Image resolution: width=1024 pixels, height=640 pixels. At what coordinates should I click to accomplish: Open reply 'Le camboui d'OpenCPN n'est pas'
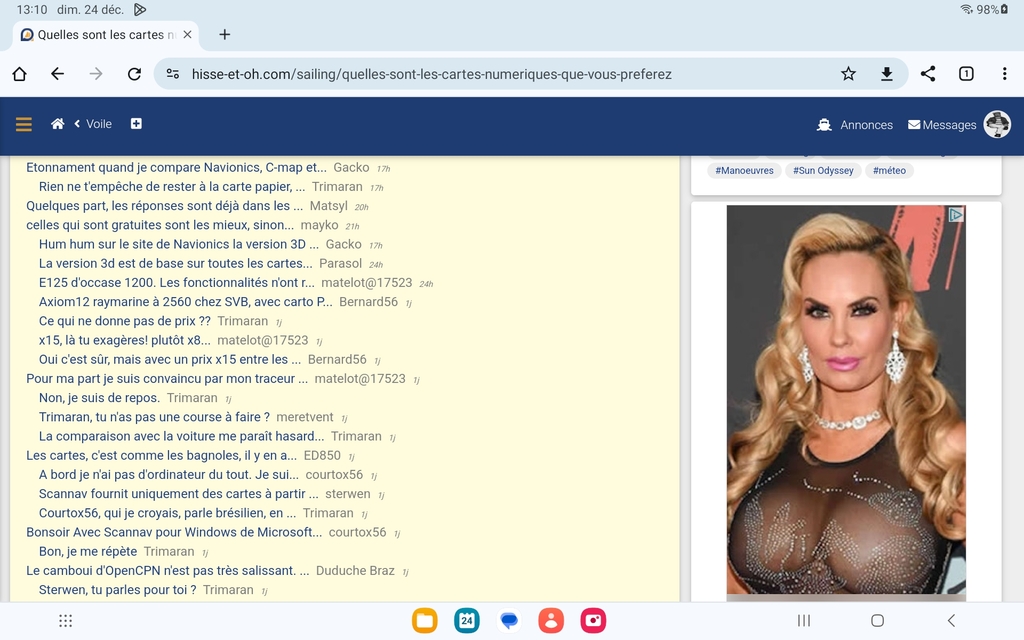[168, 571]
